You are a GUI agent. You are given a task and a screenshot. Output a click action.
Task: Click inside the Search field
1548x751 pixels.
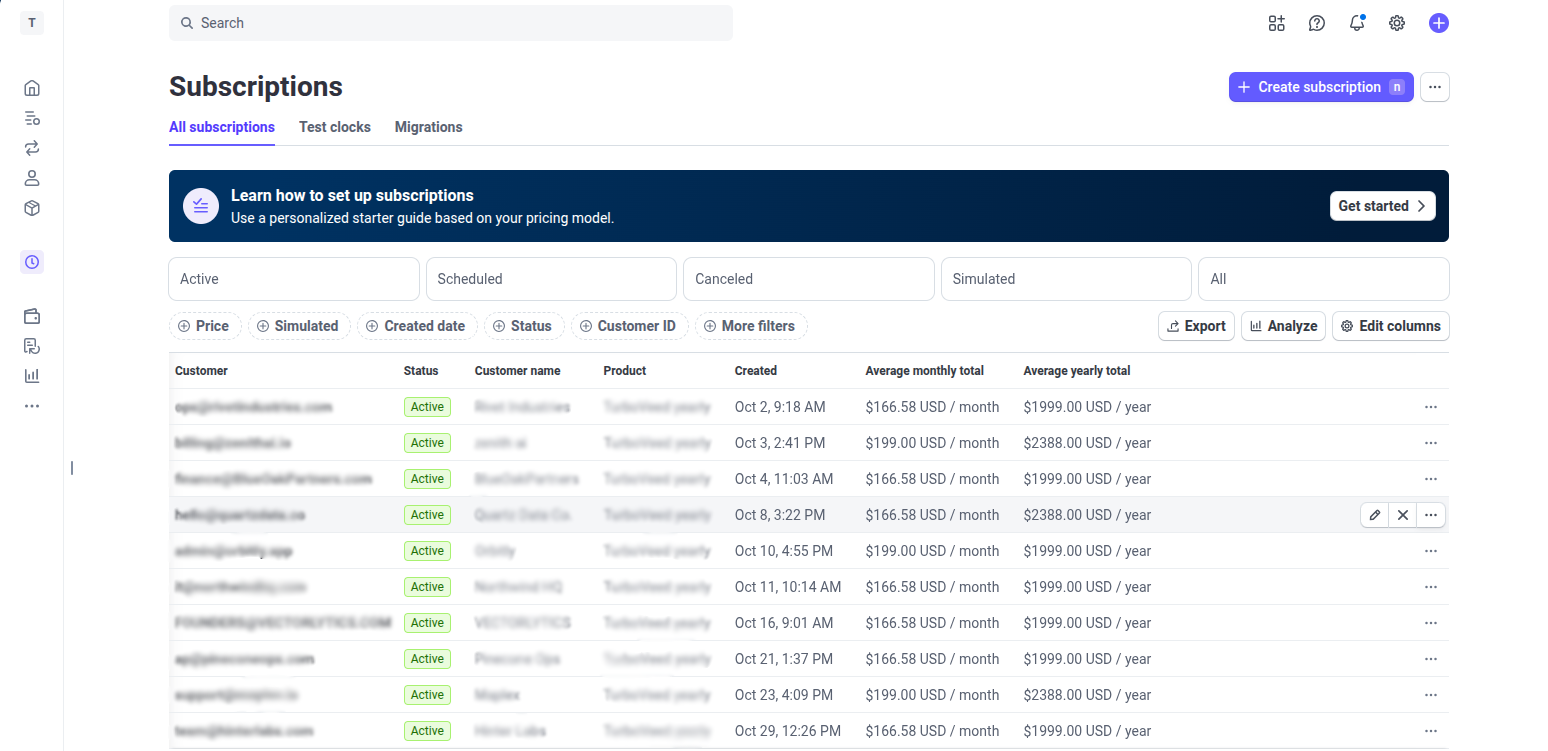450,22
